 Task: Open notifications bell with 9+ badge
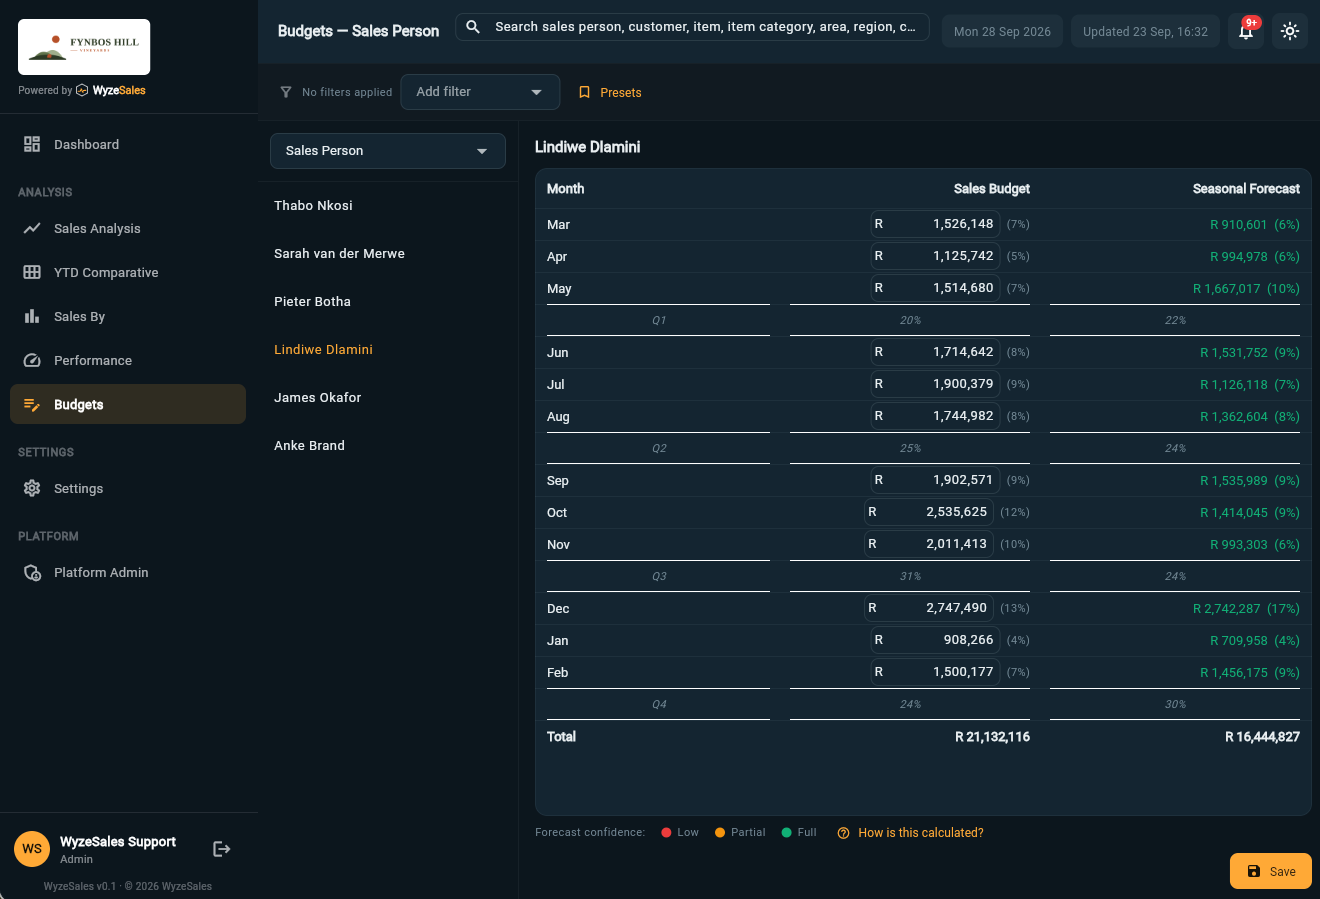(1246, 31)
